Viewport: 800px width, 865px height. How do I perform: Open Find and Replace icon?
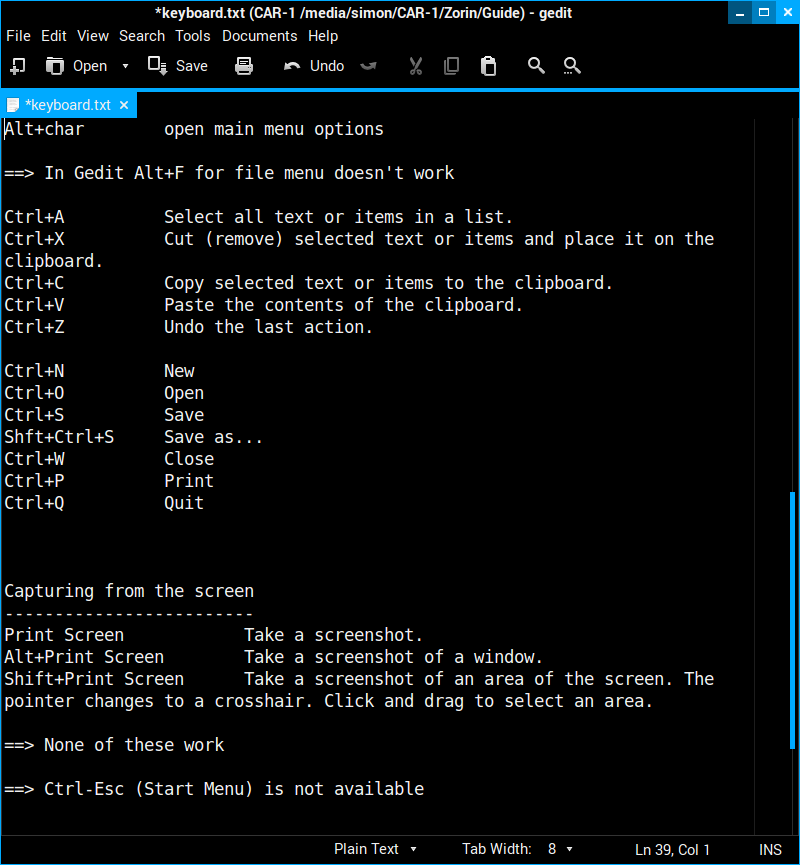coord(572,66)
